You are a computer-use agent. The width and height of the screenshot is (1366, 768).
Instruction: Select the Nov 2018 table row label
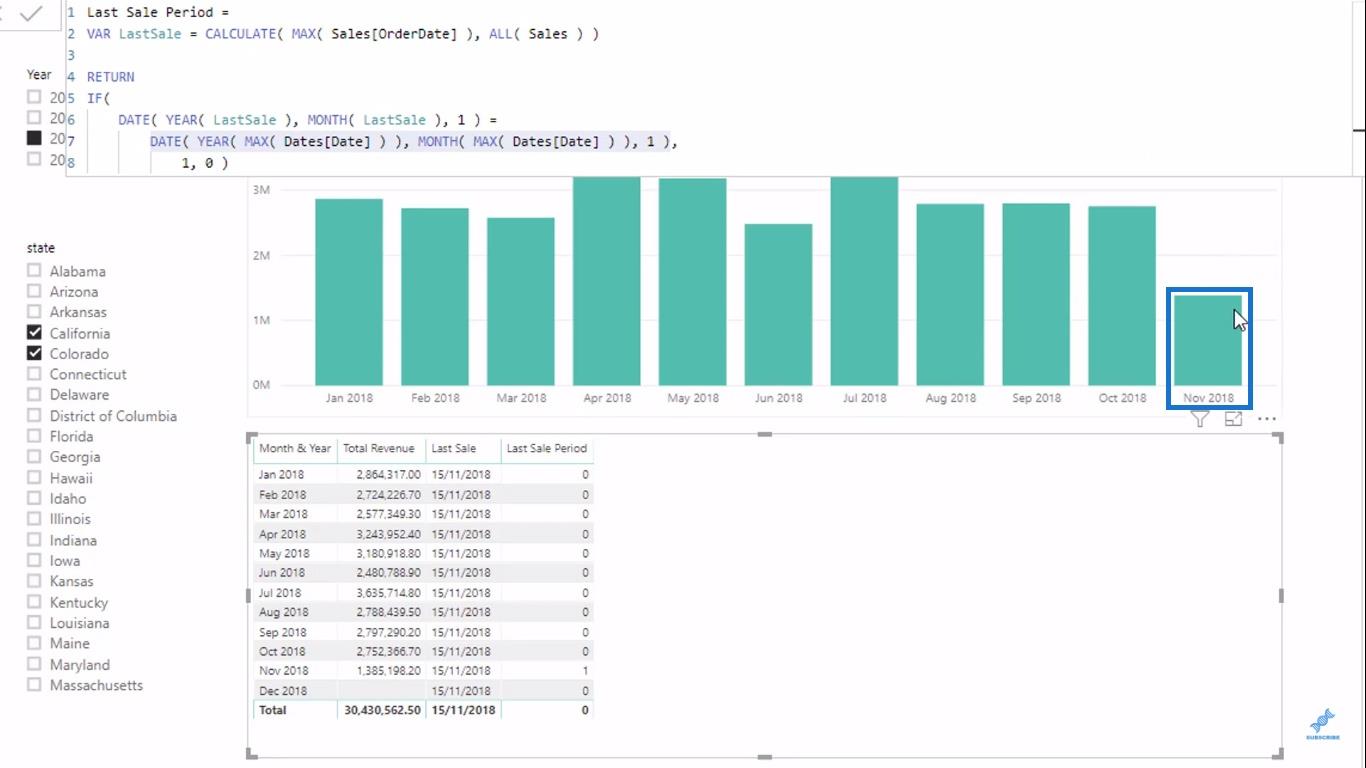[x=284, y=671]
